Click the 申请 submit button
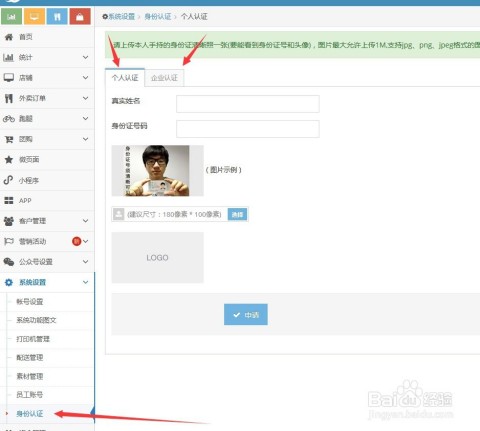Viewport: 480px width, 431px height. (x=246, y=314)
